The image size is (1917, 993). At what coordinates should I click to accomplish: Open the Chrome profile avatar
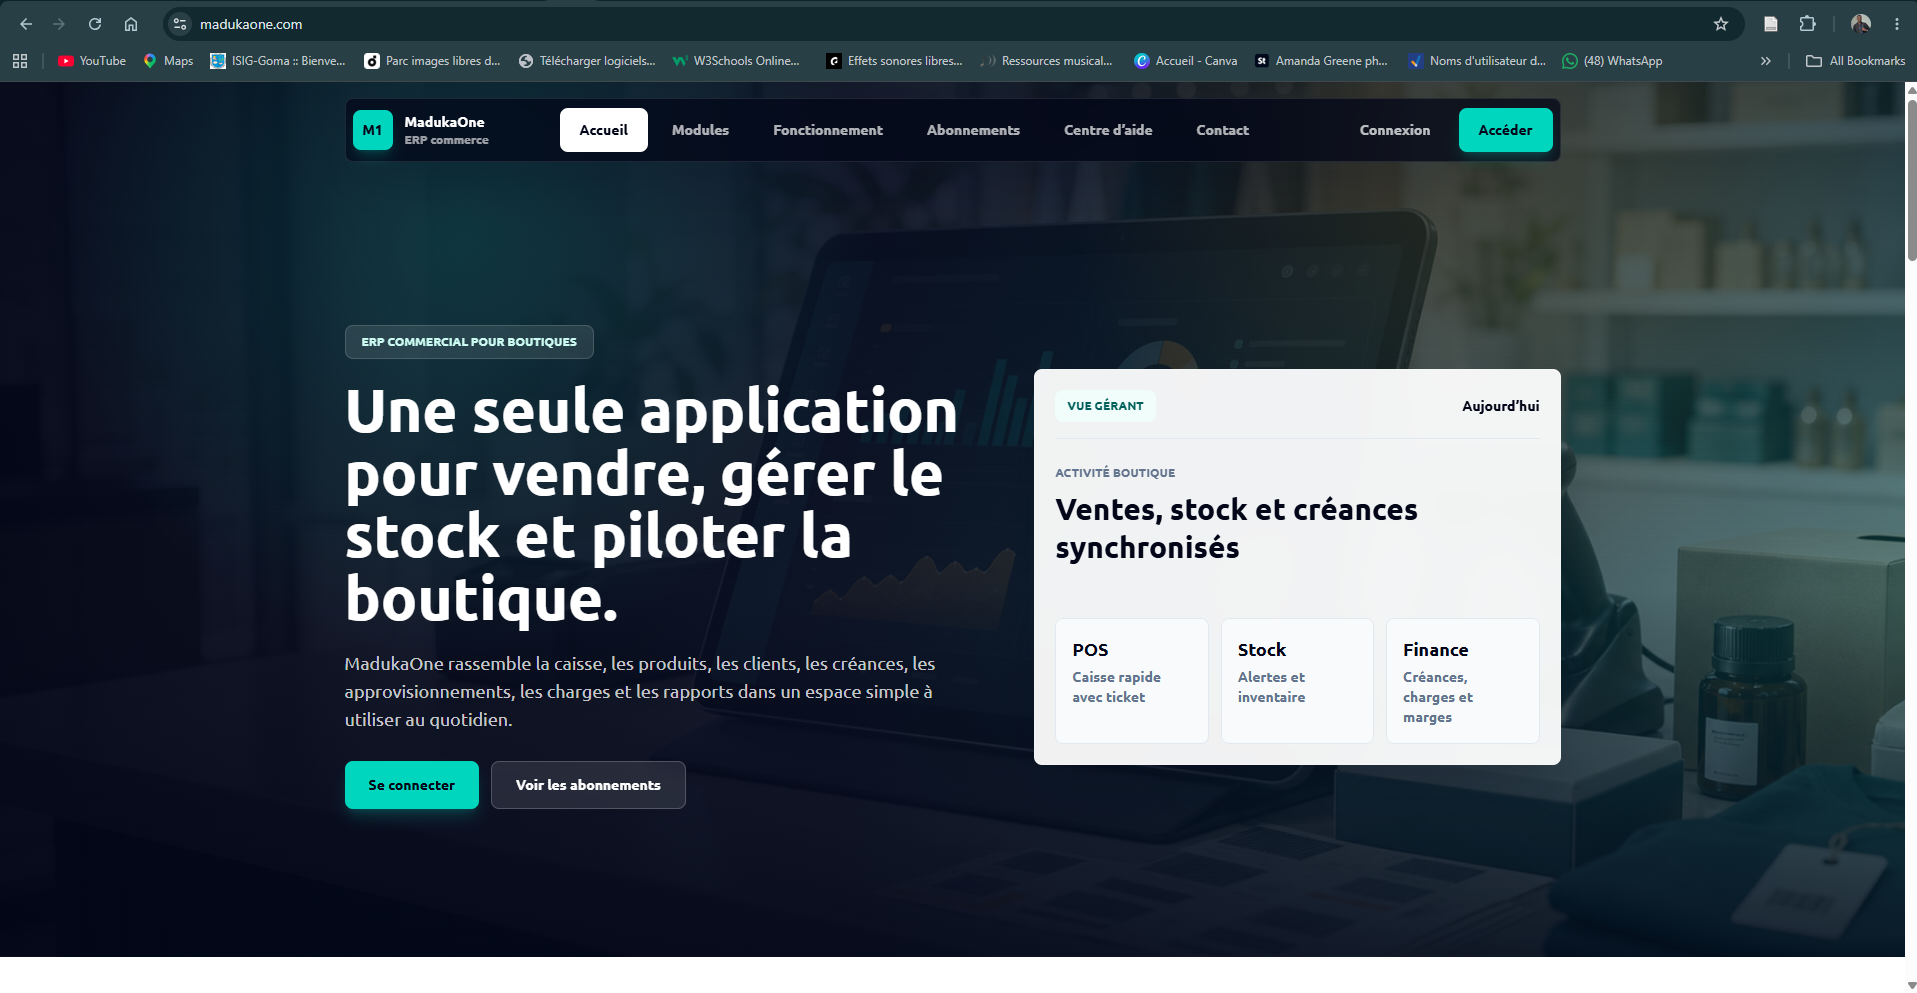click(x=1861, y=24)
